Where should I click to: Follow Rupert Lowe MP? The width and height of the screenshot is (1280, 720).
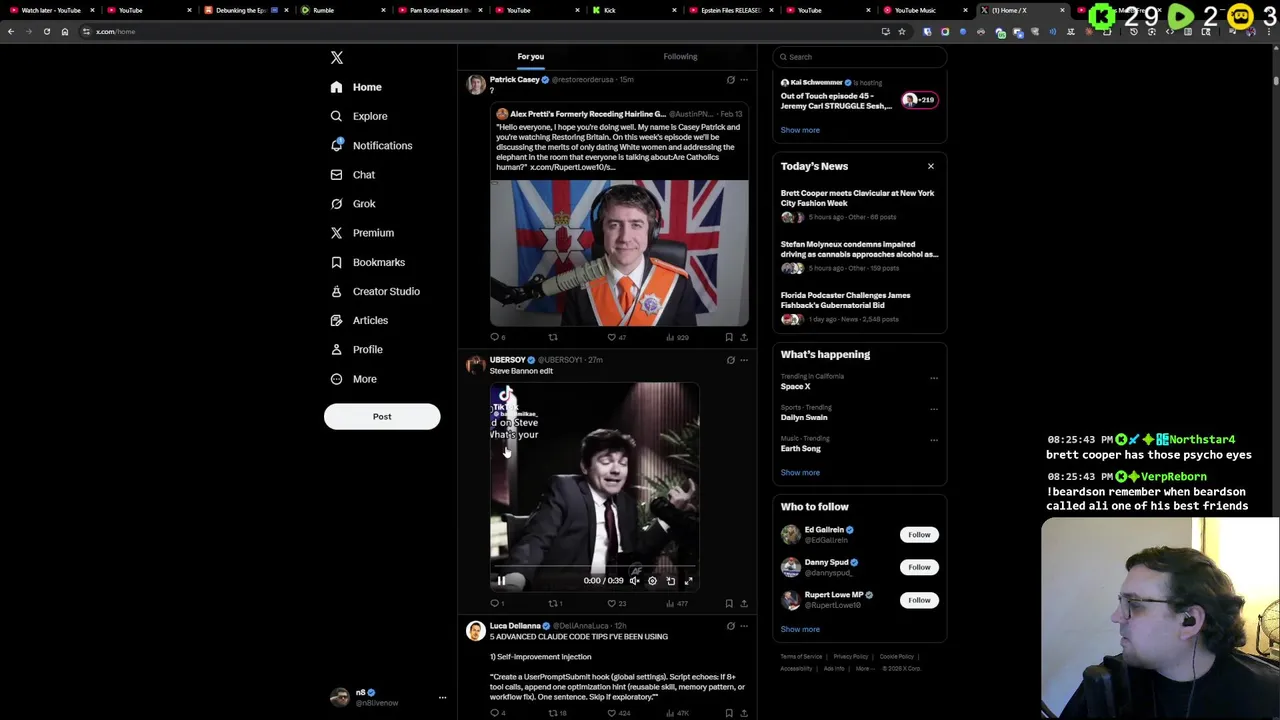(919, 600)
